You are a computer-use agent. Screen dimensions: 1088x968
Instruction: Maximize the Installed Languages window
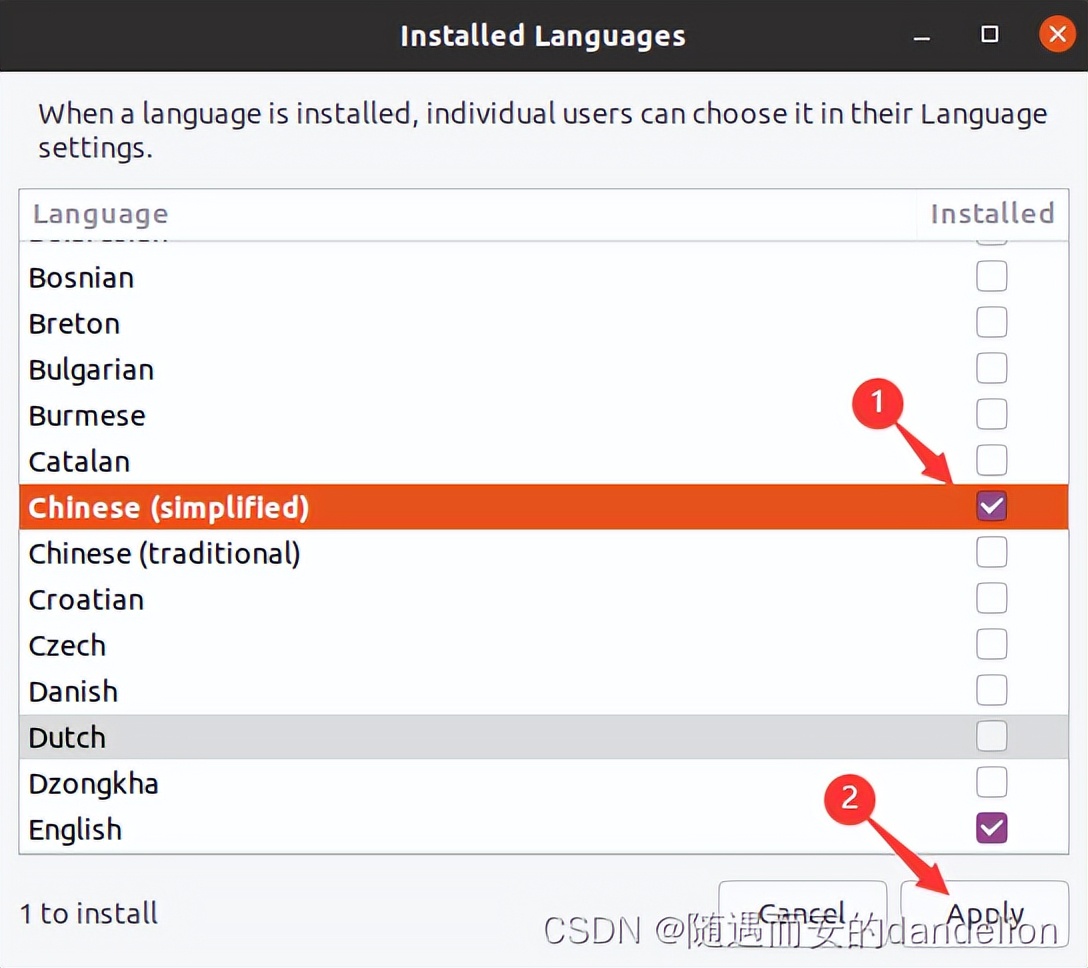(x=989, y=33)
